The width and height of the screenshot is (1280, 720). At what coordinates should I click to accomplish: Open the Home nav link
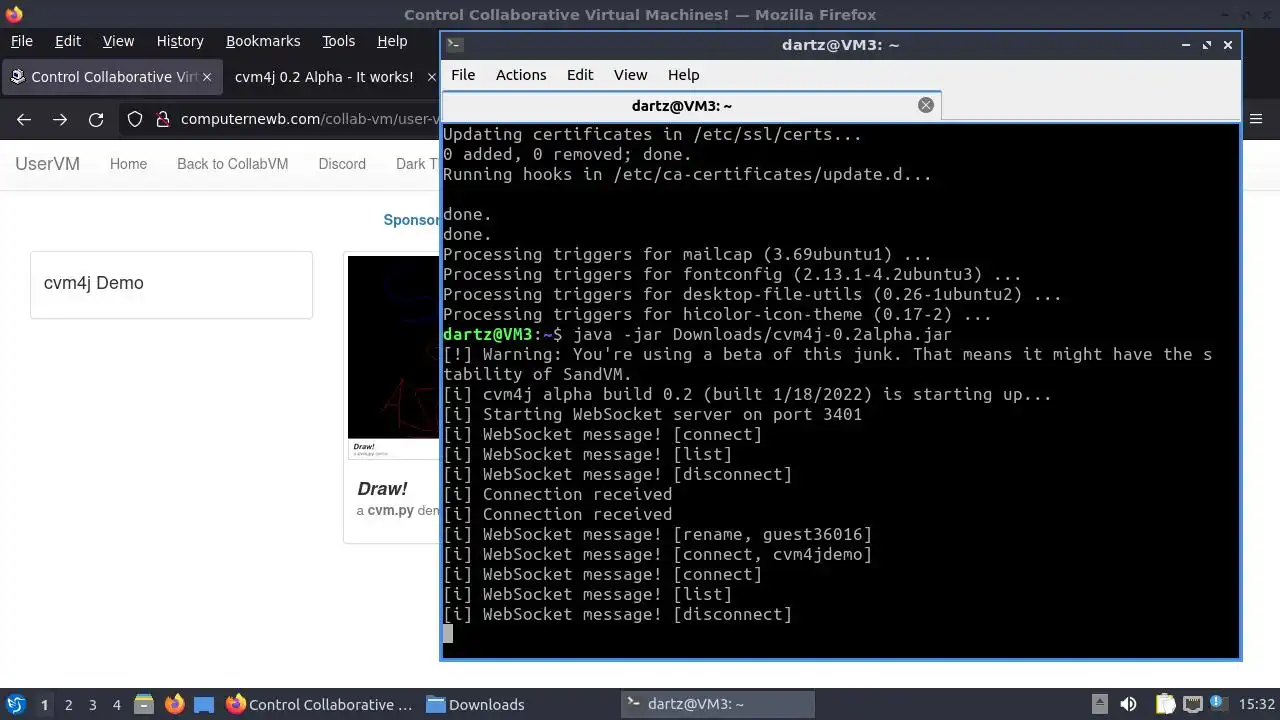point(128,164)
